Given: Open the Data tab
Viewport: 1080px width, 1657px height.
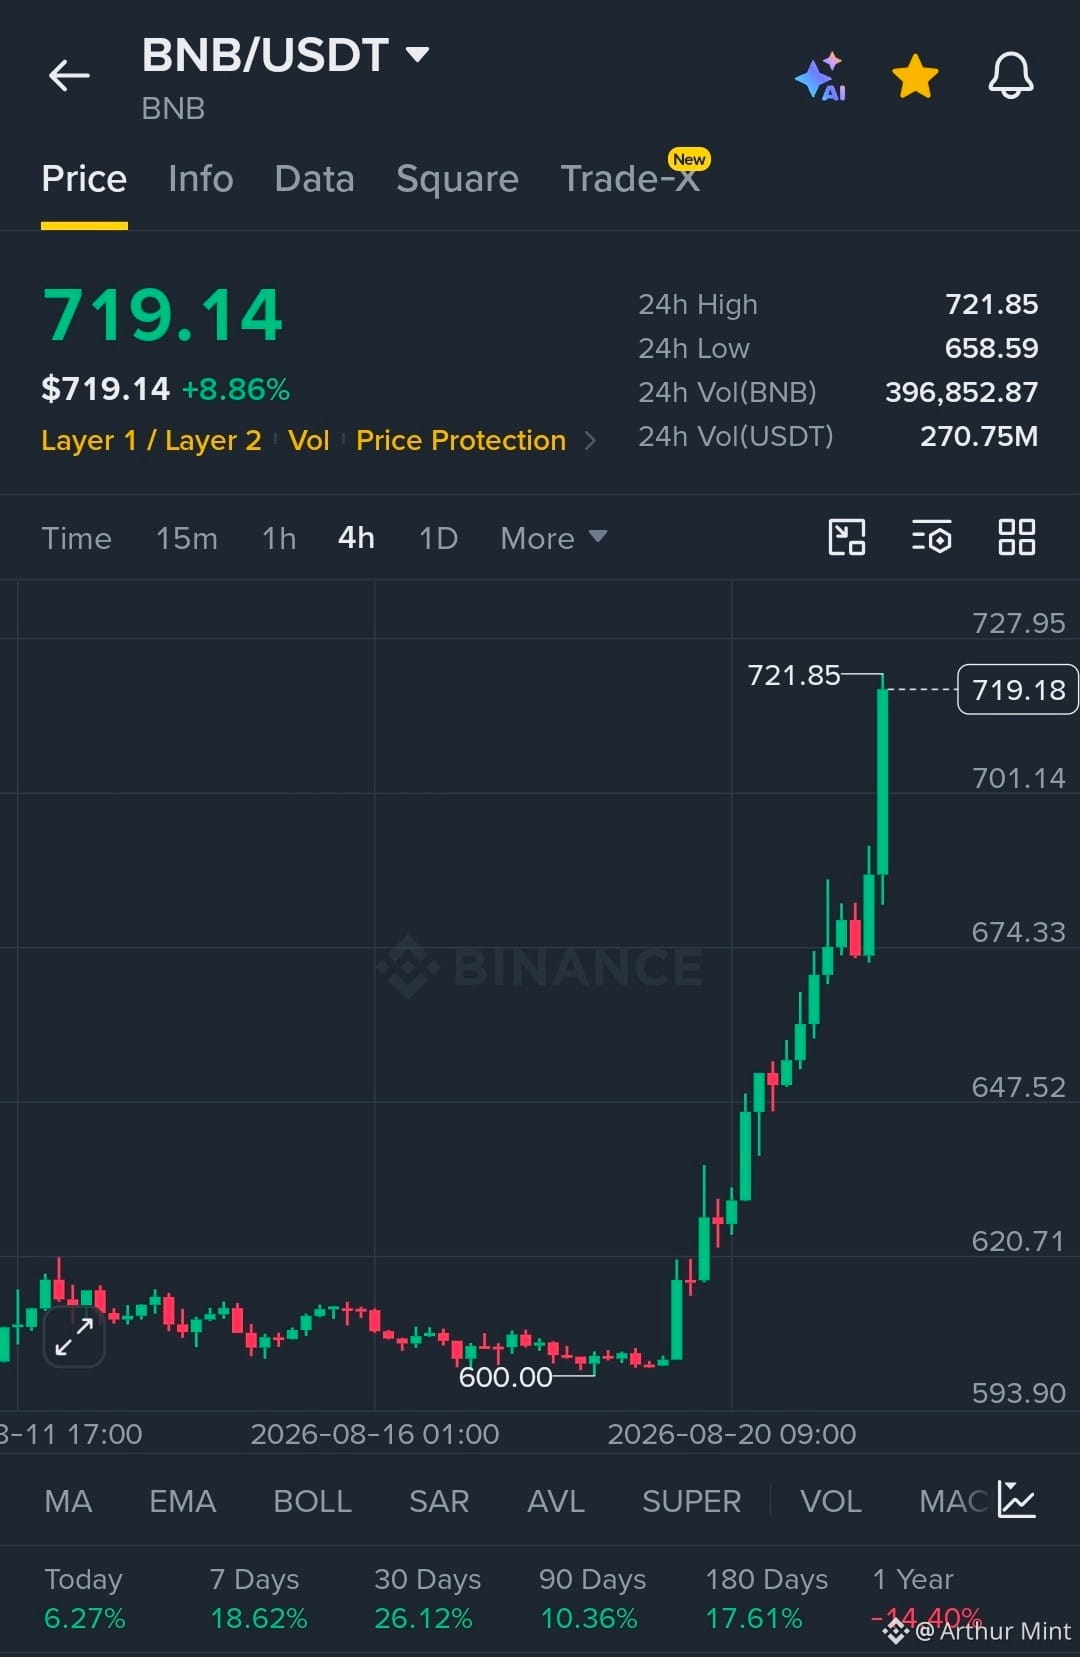Looking at the screenshot, I should [x=314, y=179].
